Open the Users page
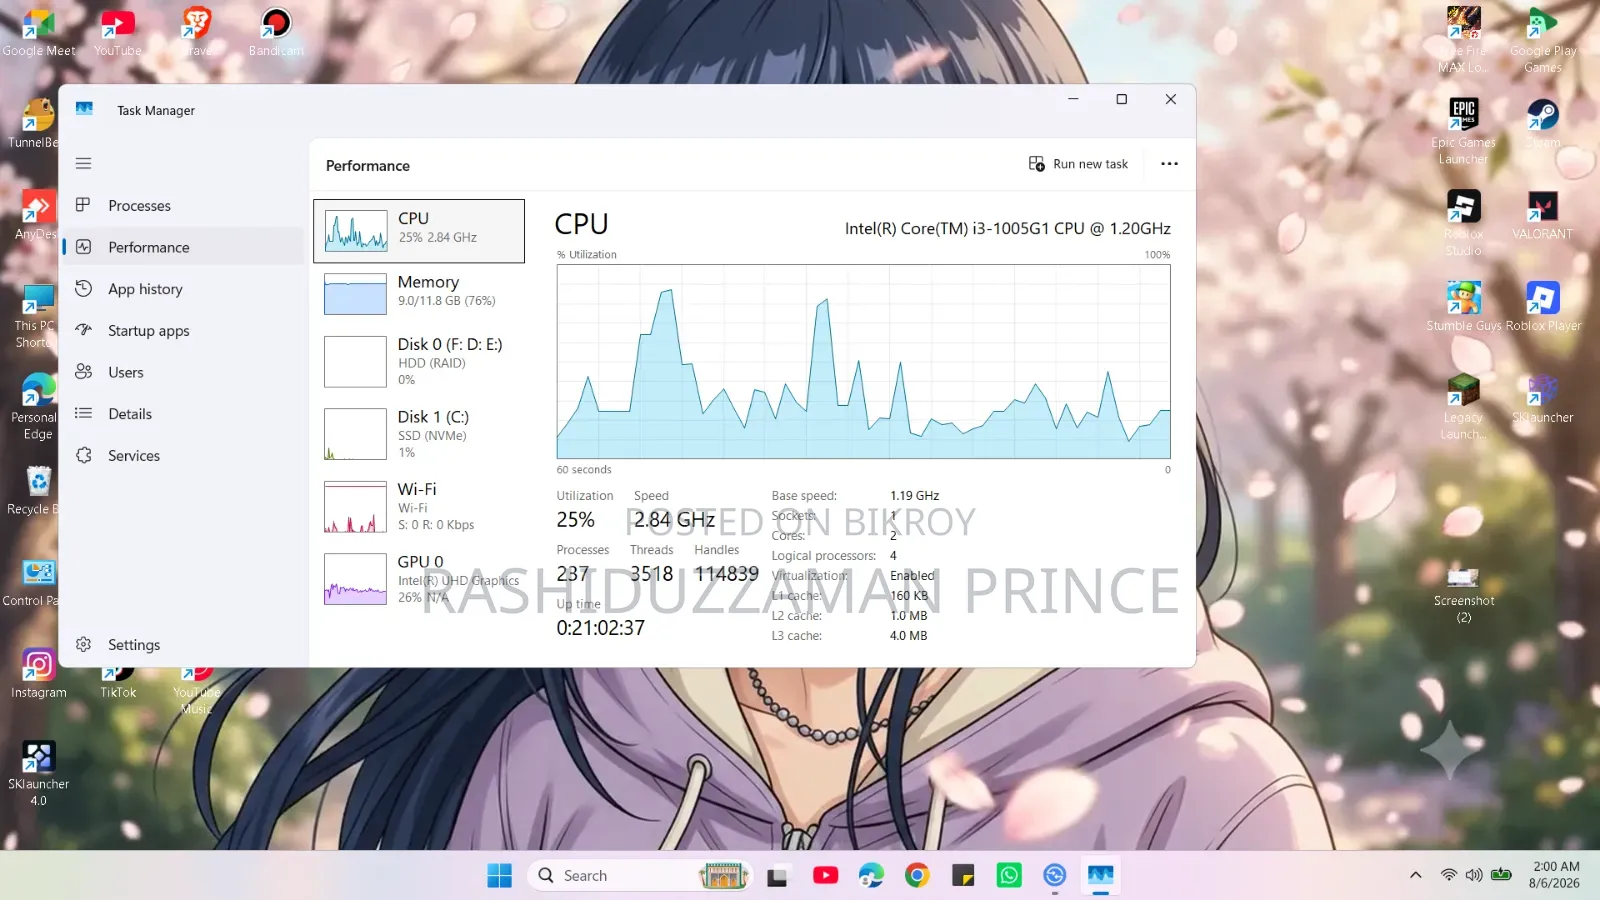 184,372
